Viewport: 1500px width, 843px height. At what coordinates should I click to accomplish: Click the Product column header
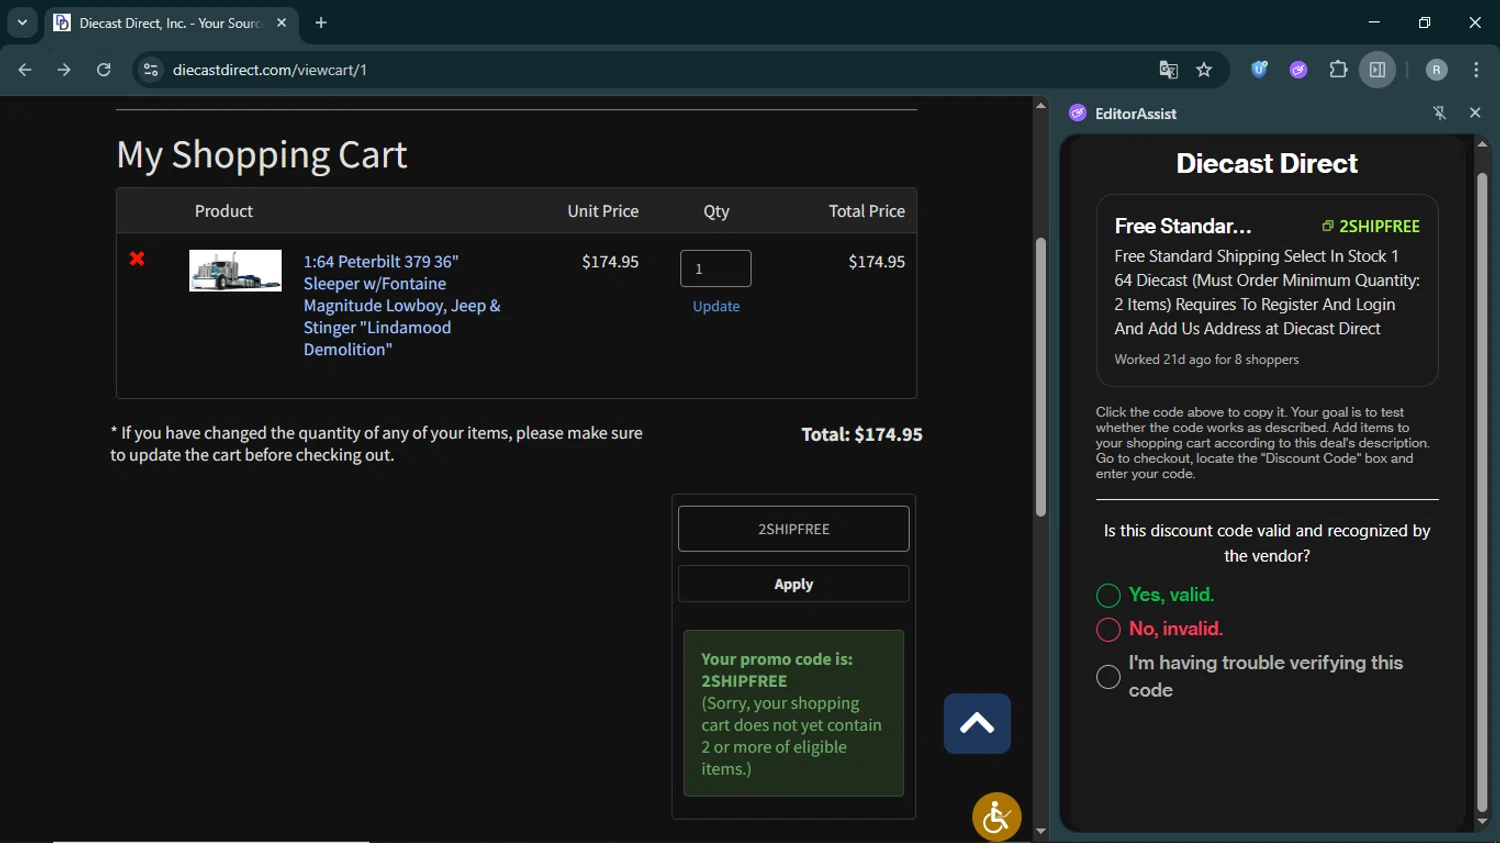click(x=223, y=211)
